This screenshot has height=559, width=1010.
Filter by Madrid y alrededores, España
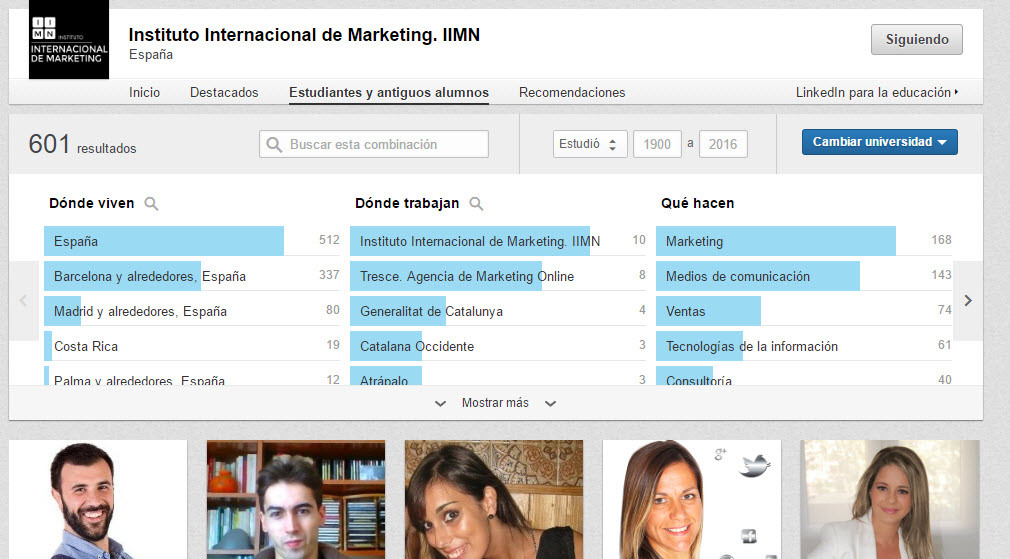coord(192,310)
